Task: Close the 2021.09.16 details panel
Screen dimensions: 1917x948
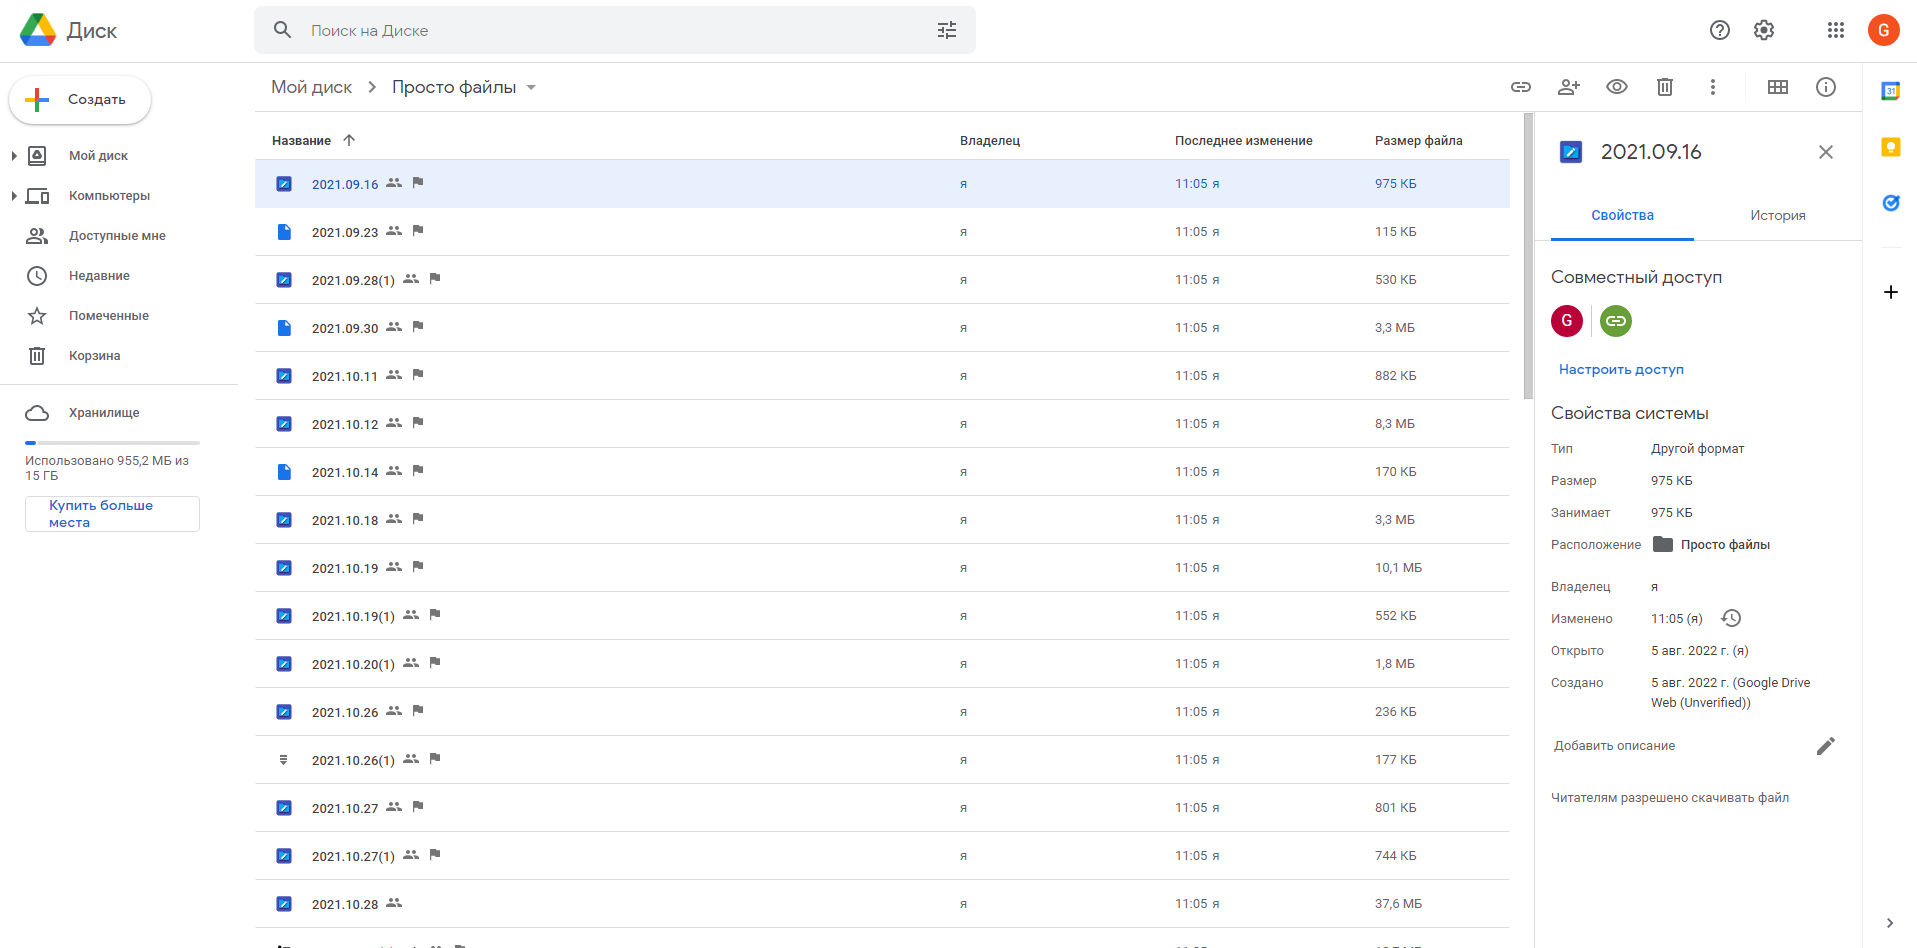Action: click(x=1826, y=152)
